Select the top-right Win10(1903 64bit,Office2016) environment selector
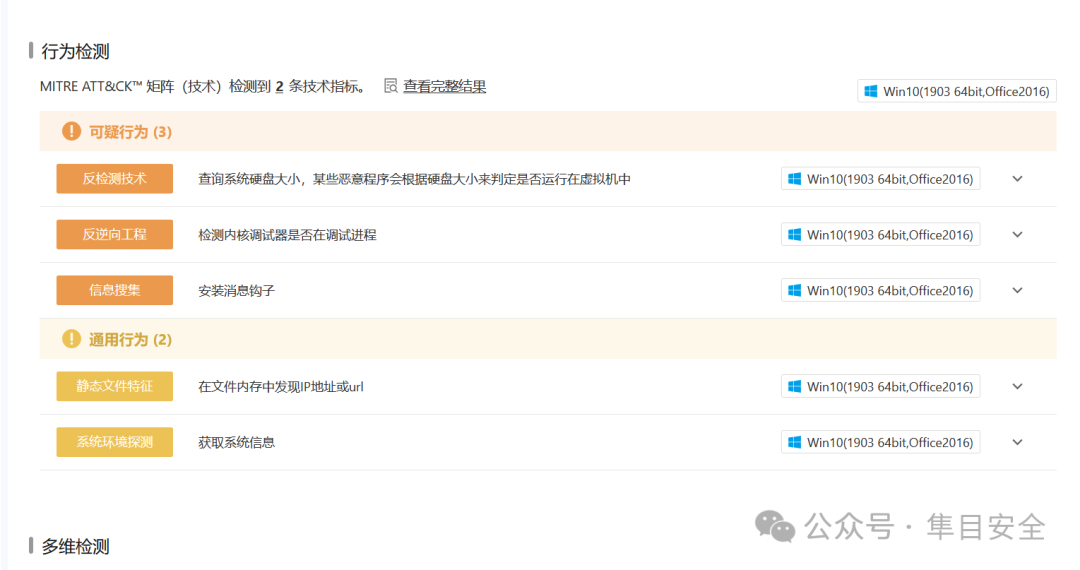Viewport: 1080px width, 570px height. [957, 91]
